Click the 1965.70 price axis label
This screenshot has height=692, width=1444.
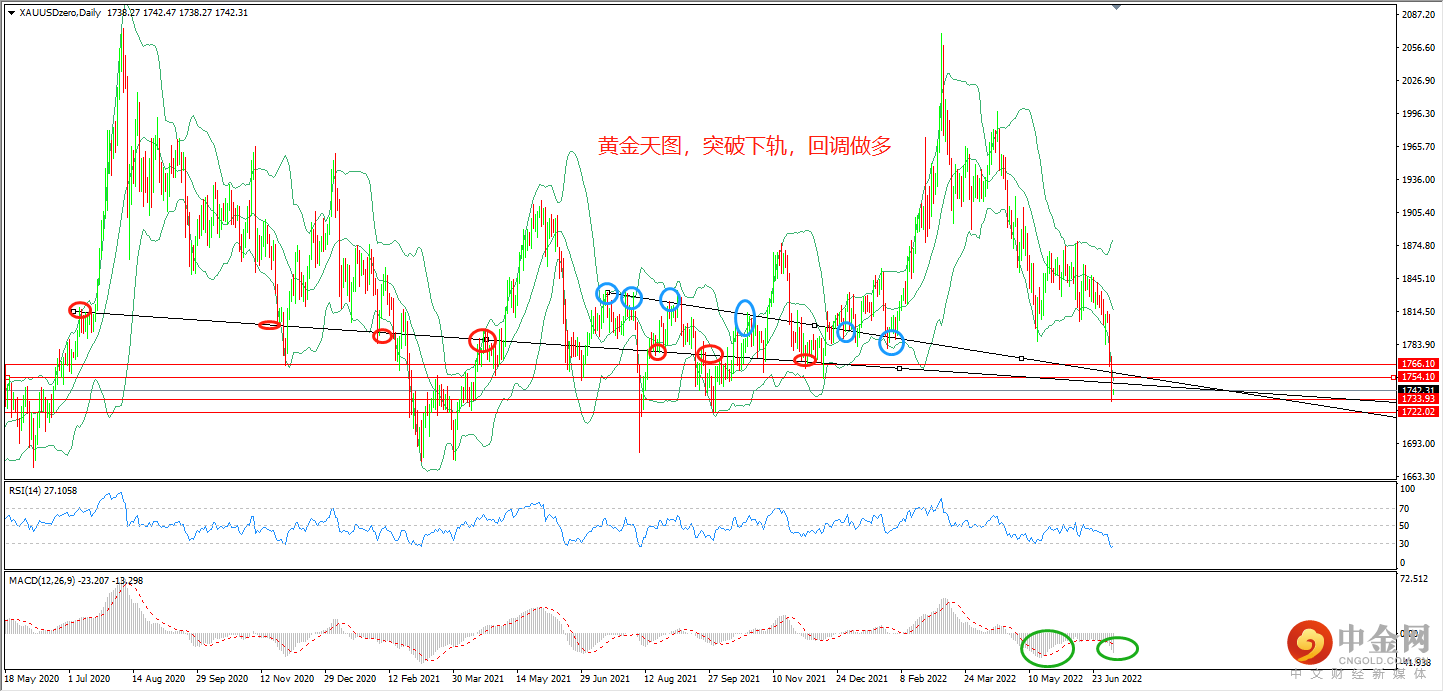(1420, 147)
